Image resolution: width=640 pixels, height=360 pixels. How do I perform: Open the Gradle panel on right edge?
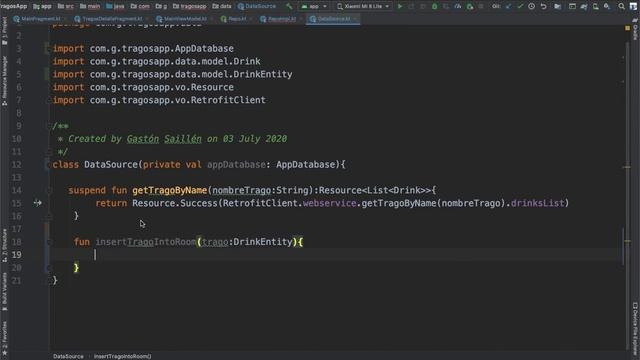coord(635,29)
